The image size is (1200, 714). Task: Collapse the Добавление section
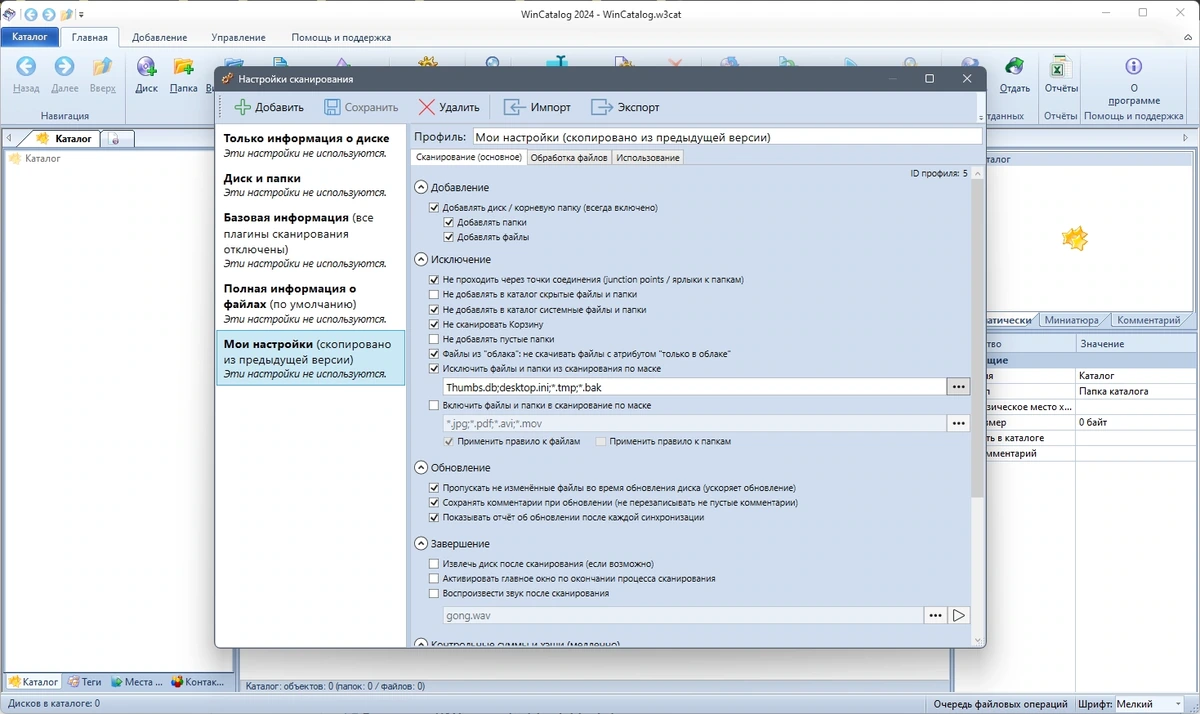point(421,188)
